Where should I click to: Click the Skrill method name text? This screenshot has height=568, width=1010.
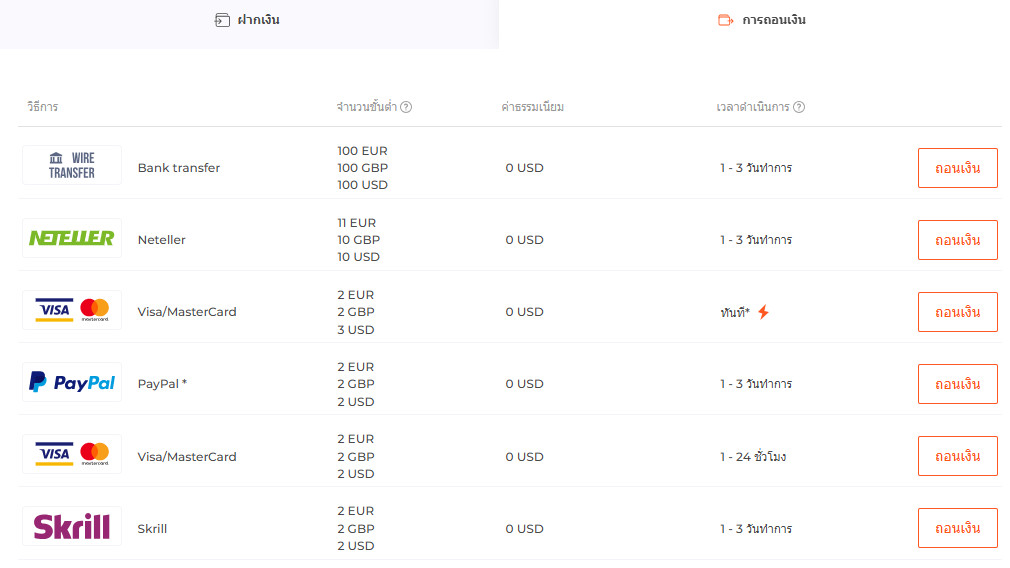pyautogui.click(x=152, y=529)
